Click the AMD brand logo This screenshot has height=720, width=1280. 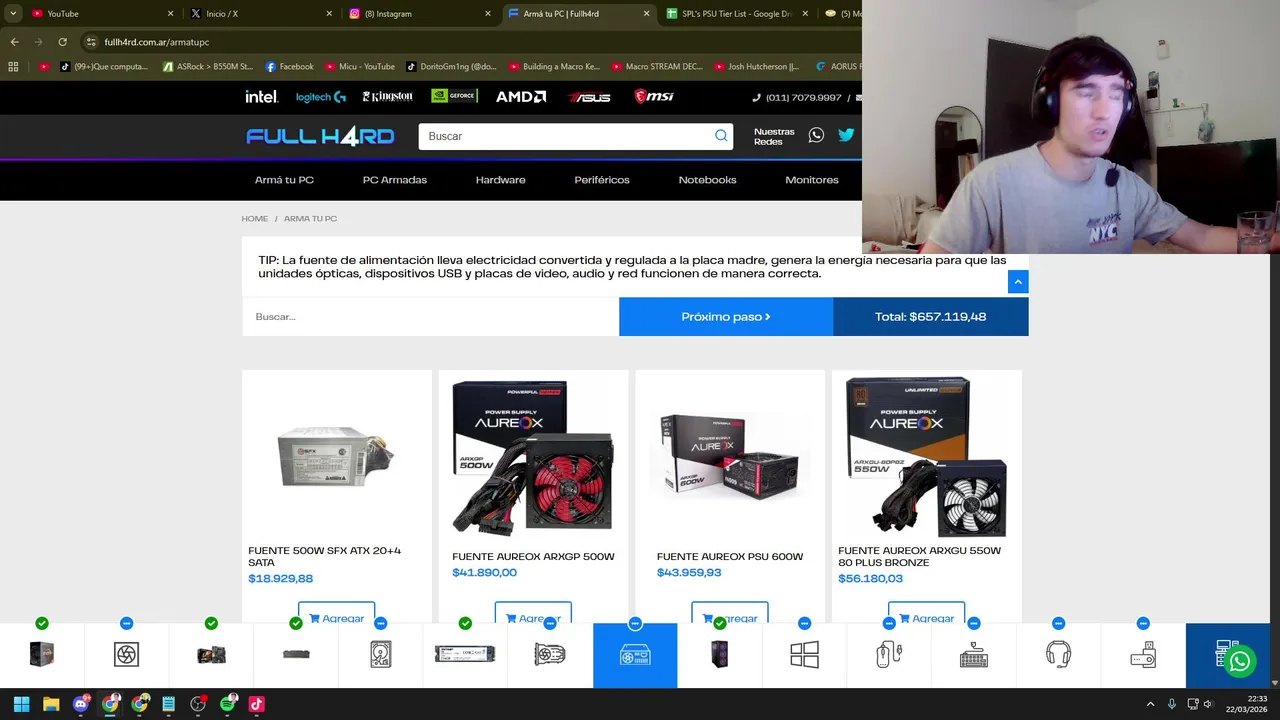(x=521, y=97)
